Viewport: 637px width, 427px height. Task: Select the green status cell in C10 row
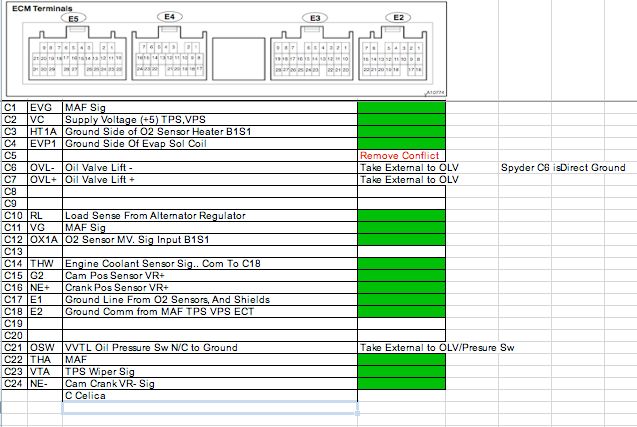click(x=401, y=215)
